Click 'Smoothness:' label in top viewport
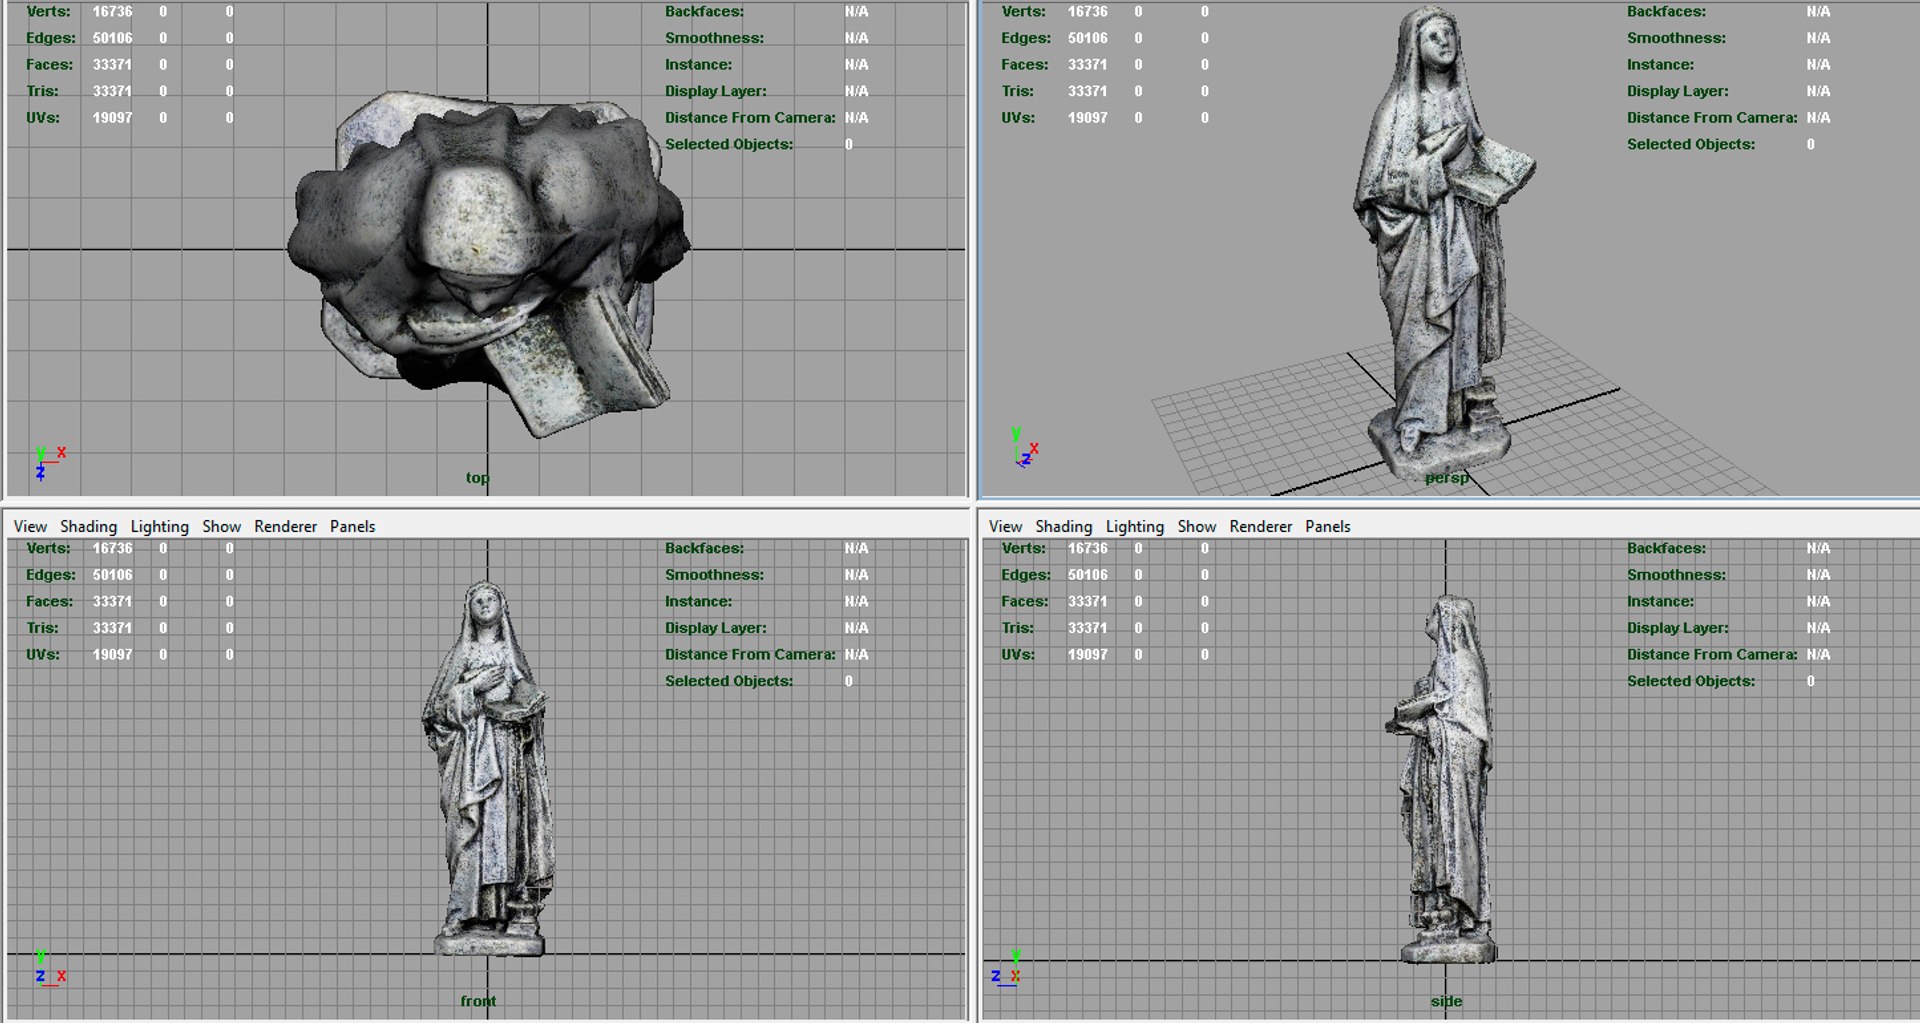Screen dimensions: 1920x1023 [x=714, y=38]
